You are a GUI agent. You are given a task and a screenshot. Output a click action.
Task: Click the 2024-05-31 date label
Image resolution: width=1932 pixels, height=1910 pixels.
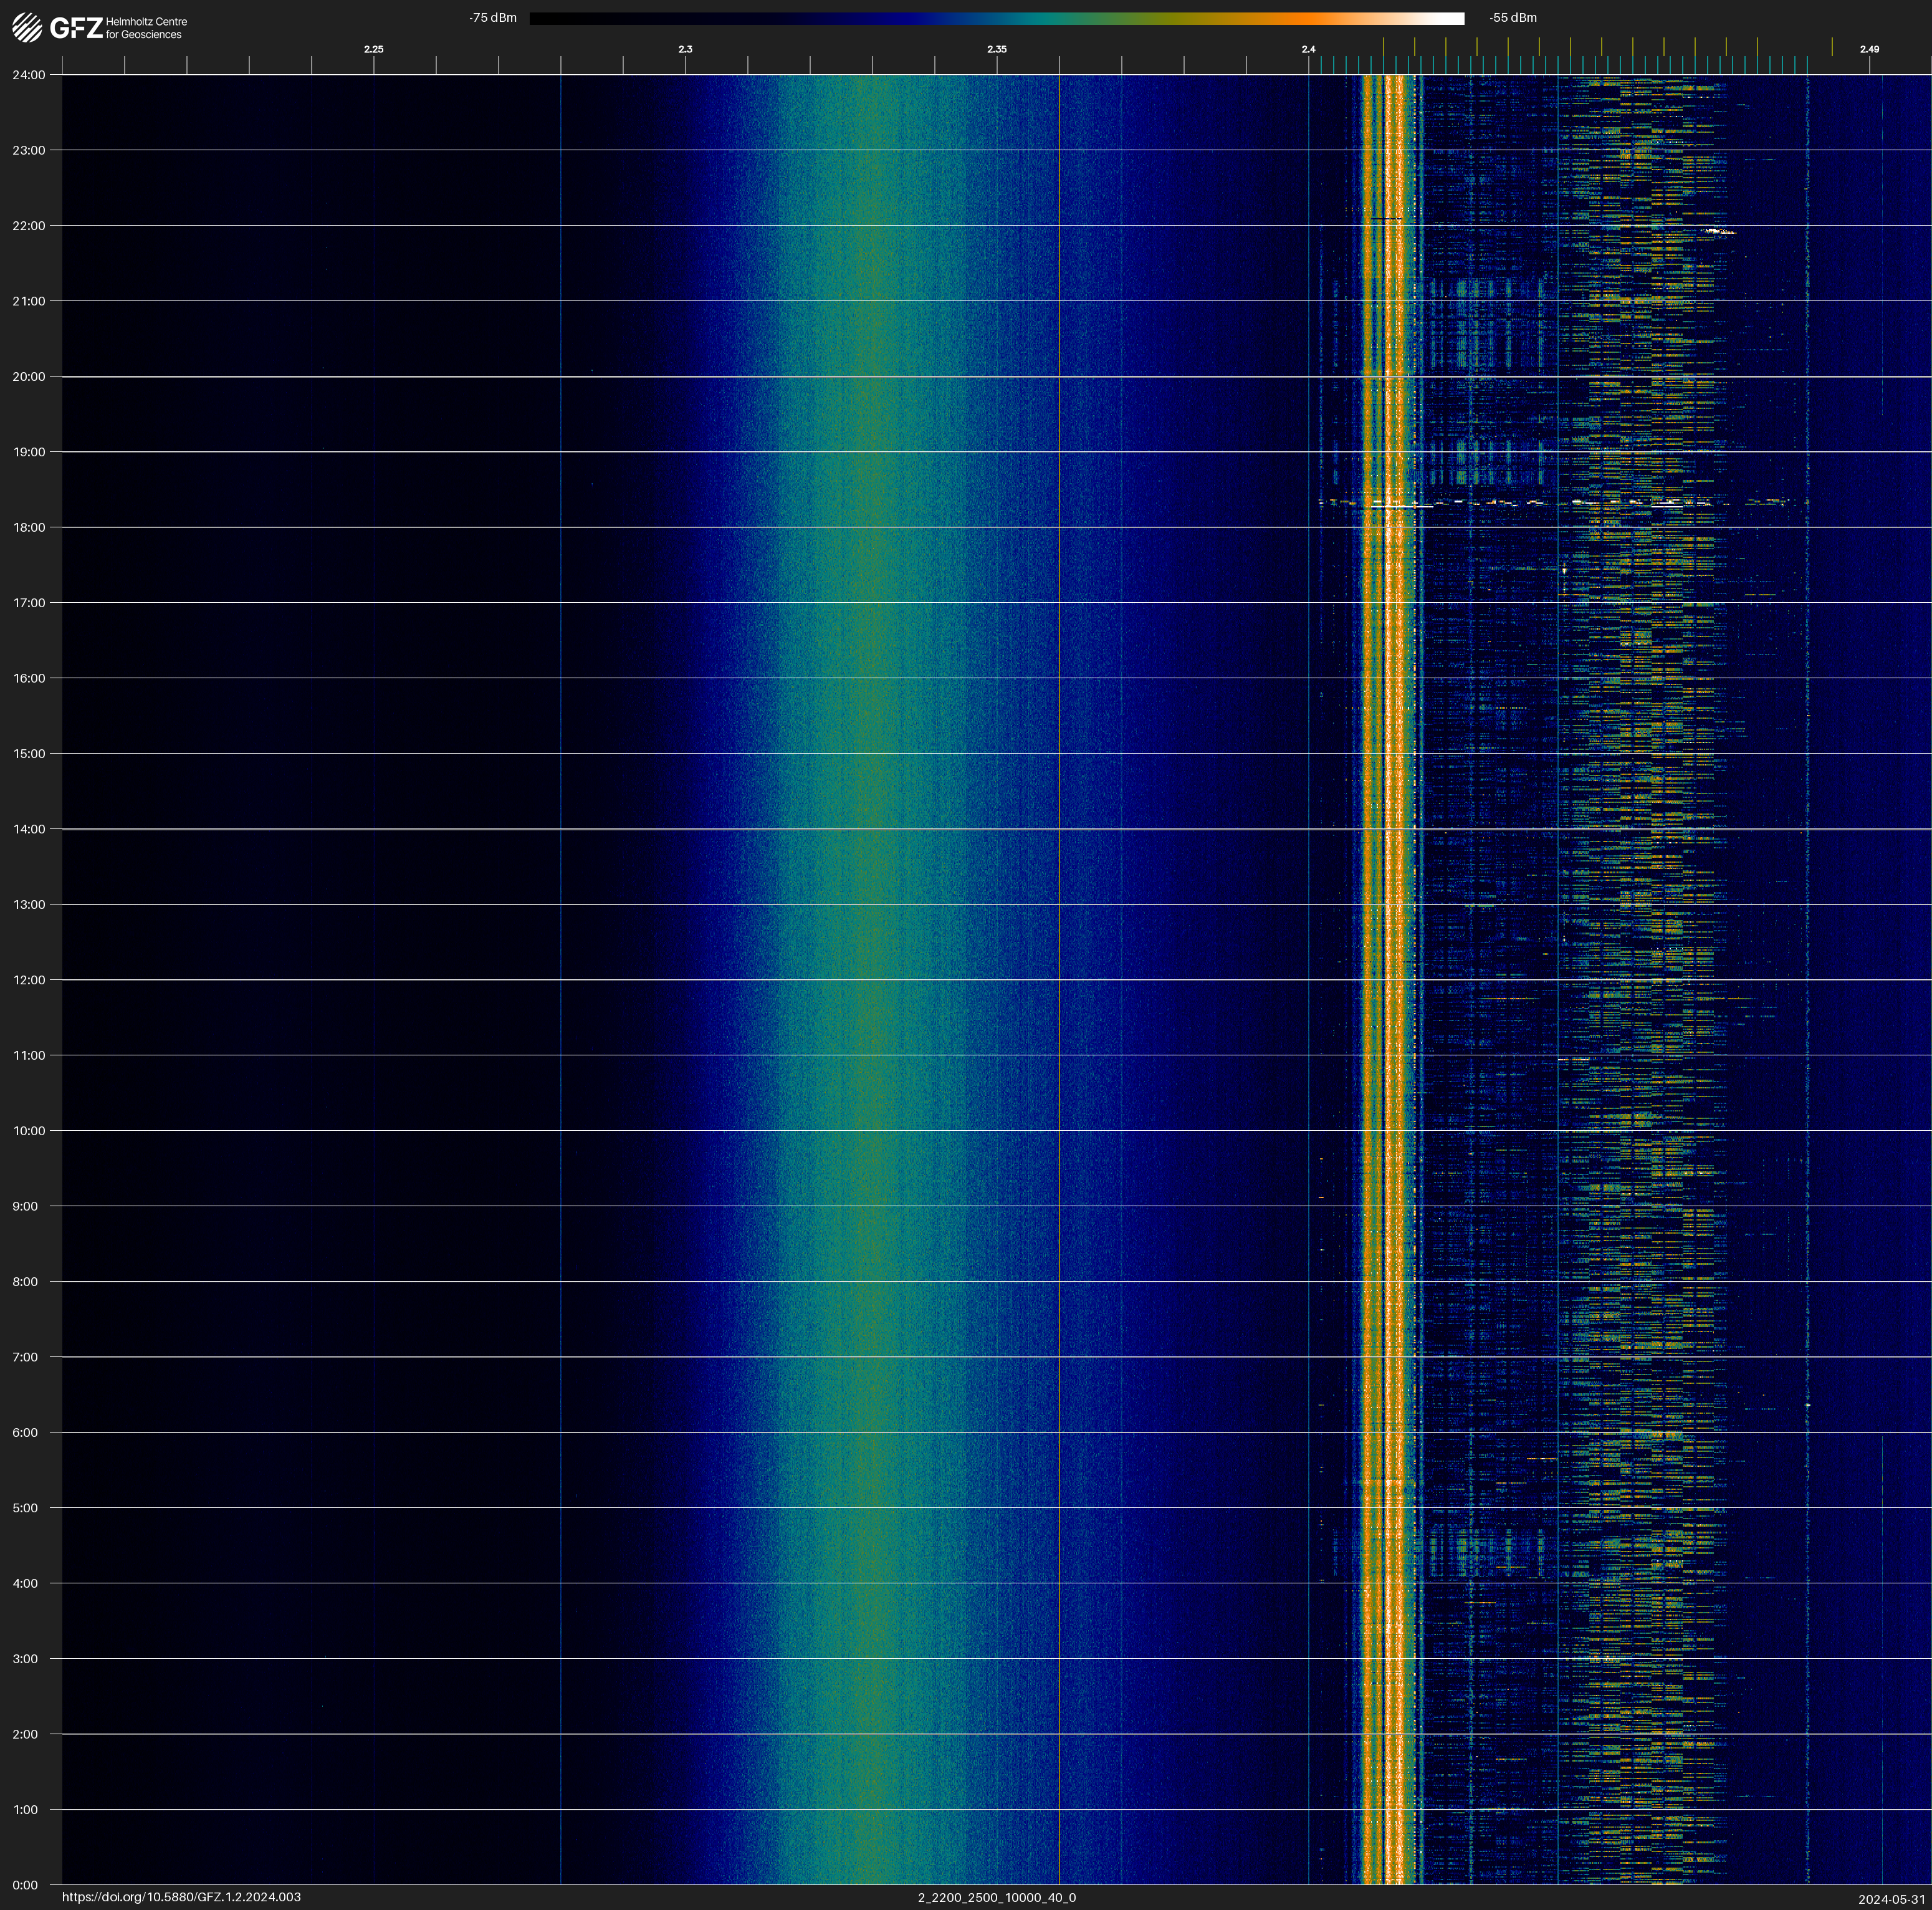click(1892, 1899)
